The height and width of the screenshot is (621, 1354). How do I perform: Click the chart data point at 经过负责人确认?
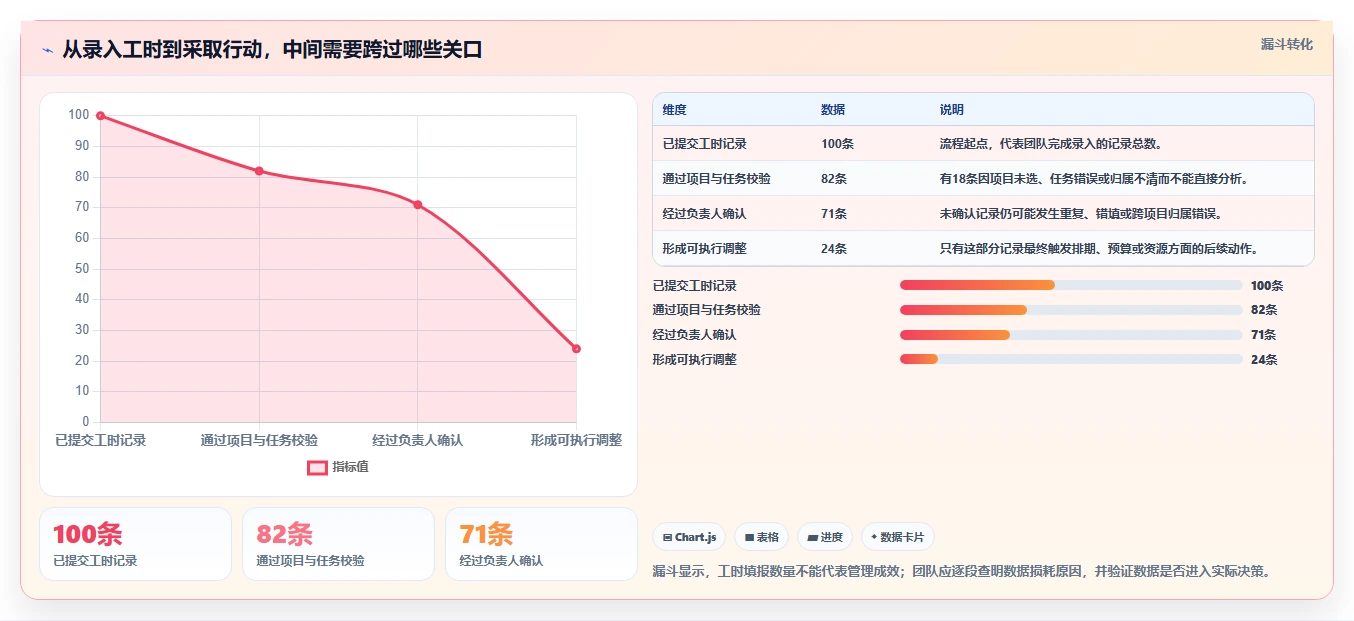coord(417,205)
